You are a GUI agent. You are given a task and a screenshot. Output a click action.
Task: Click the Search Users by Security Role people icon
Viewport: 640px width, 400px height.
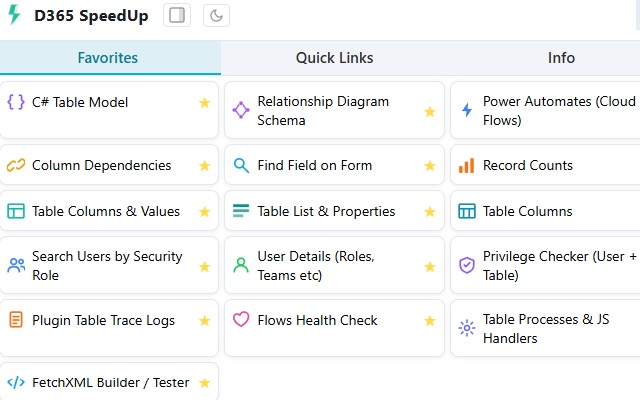coord(16,266)
